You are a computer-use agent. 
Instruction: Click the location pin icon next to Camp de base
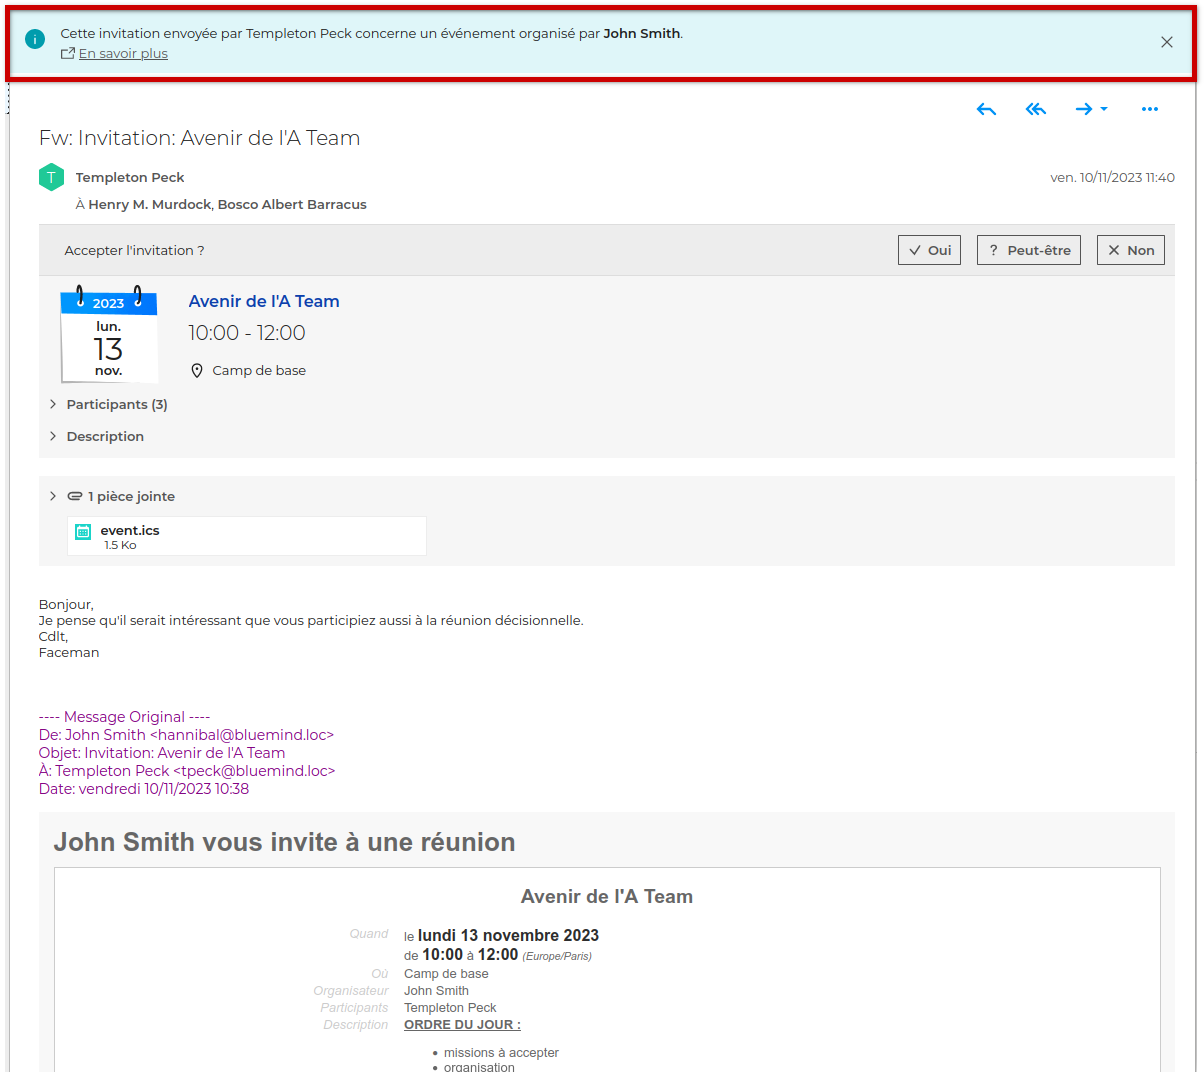point(197,370)
